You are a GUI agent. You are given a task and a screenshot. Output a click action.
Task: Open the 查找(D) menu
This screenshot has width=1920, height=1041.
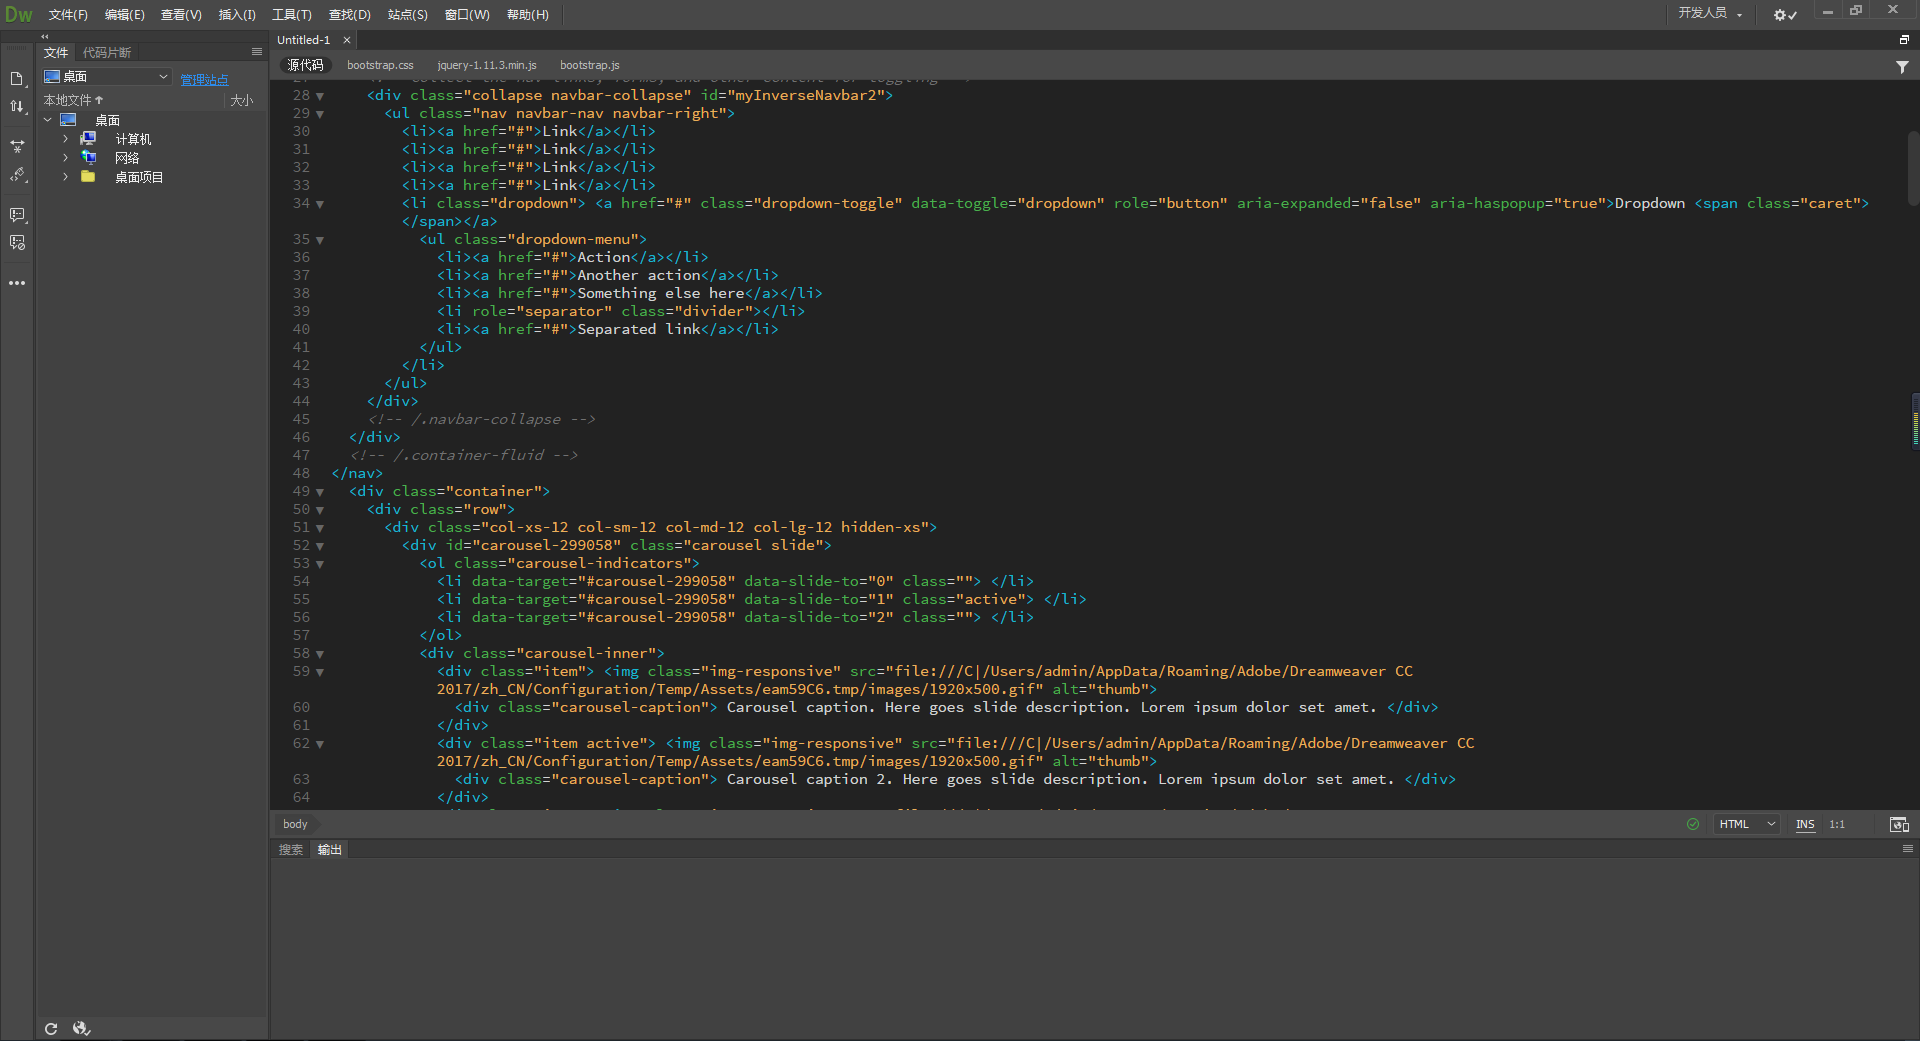348,15
